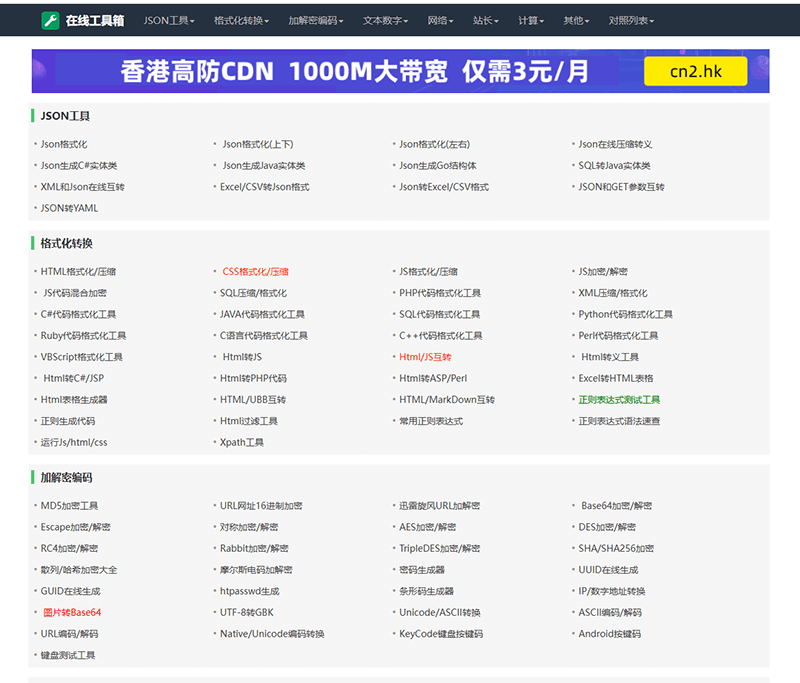Open the red Html/JS互转 link
800x683 pixels.
(425, 357)
